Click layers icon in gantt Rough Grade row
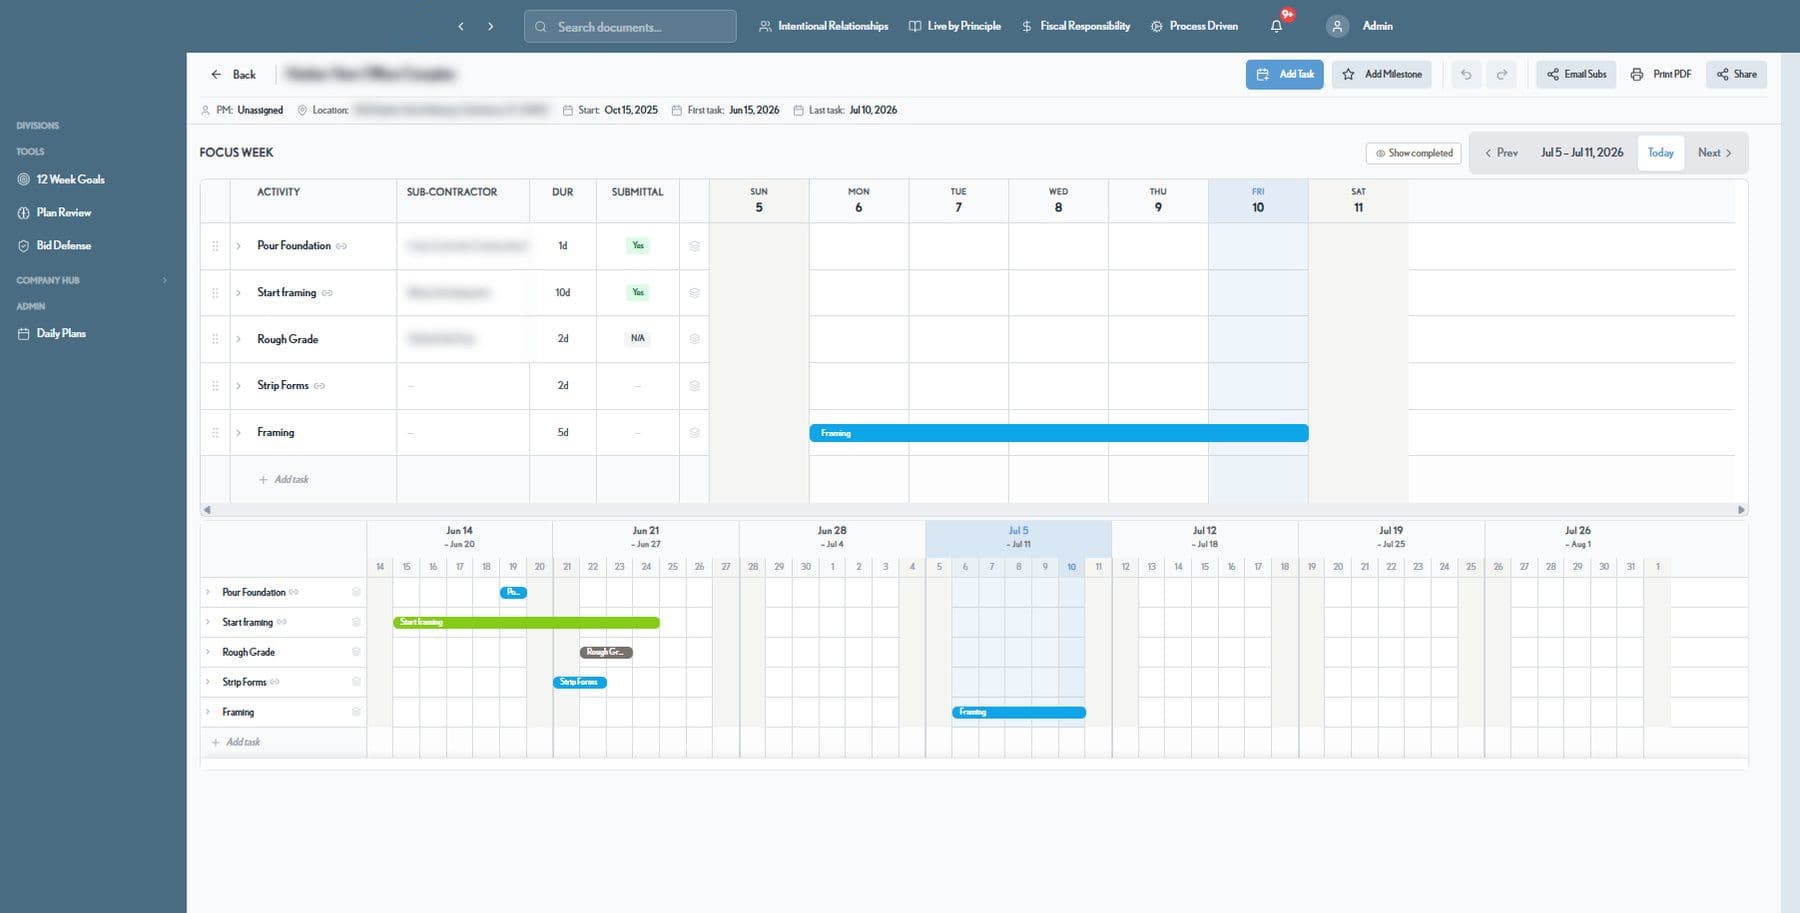This screenshot has width=1800, height=913. (x=356, y=652)
